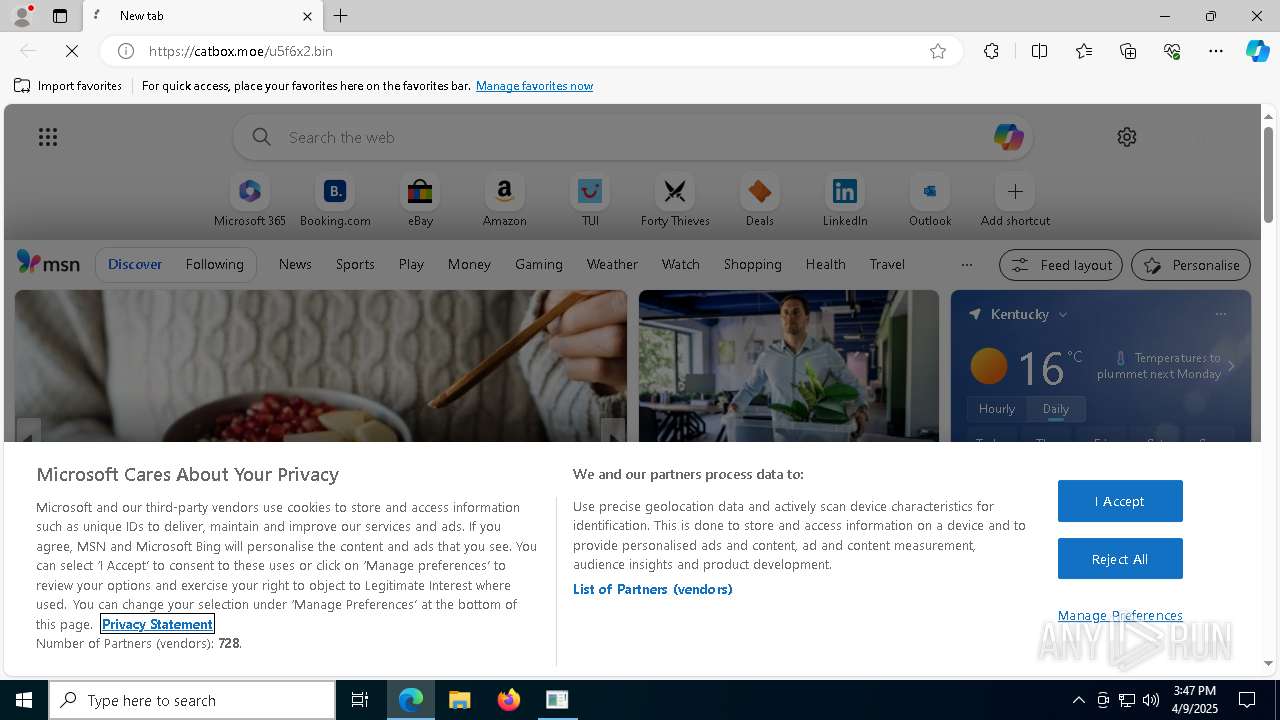Expand the Kentucky location dropdown
Screen dimensions: 1280x720
click(1063, 314)
